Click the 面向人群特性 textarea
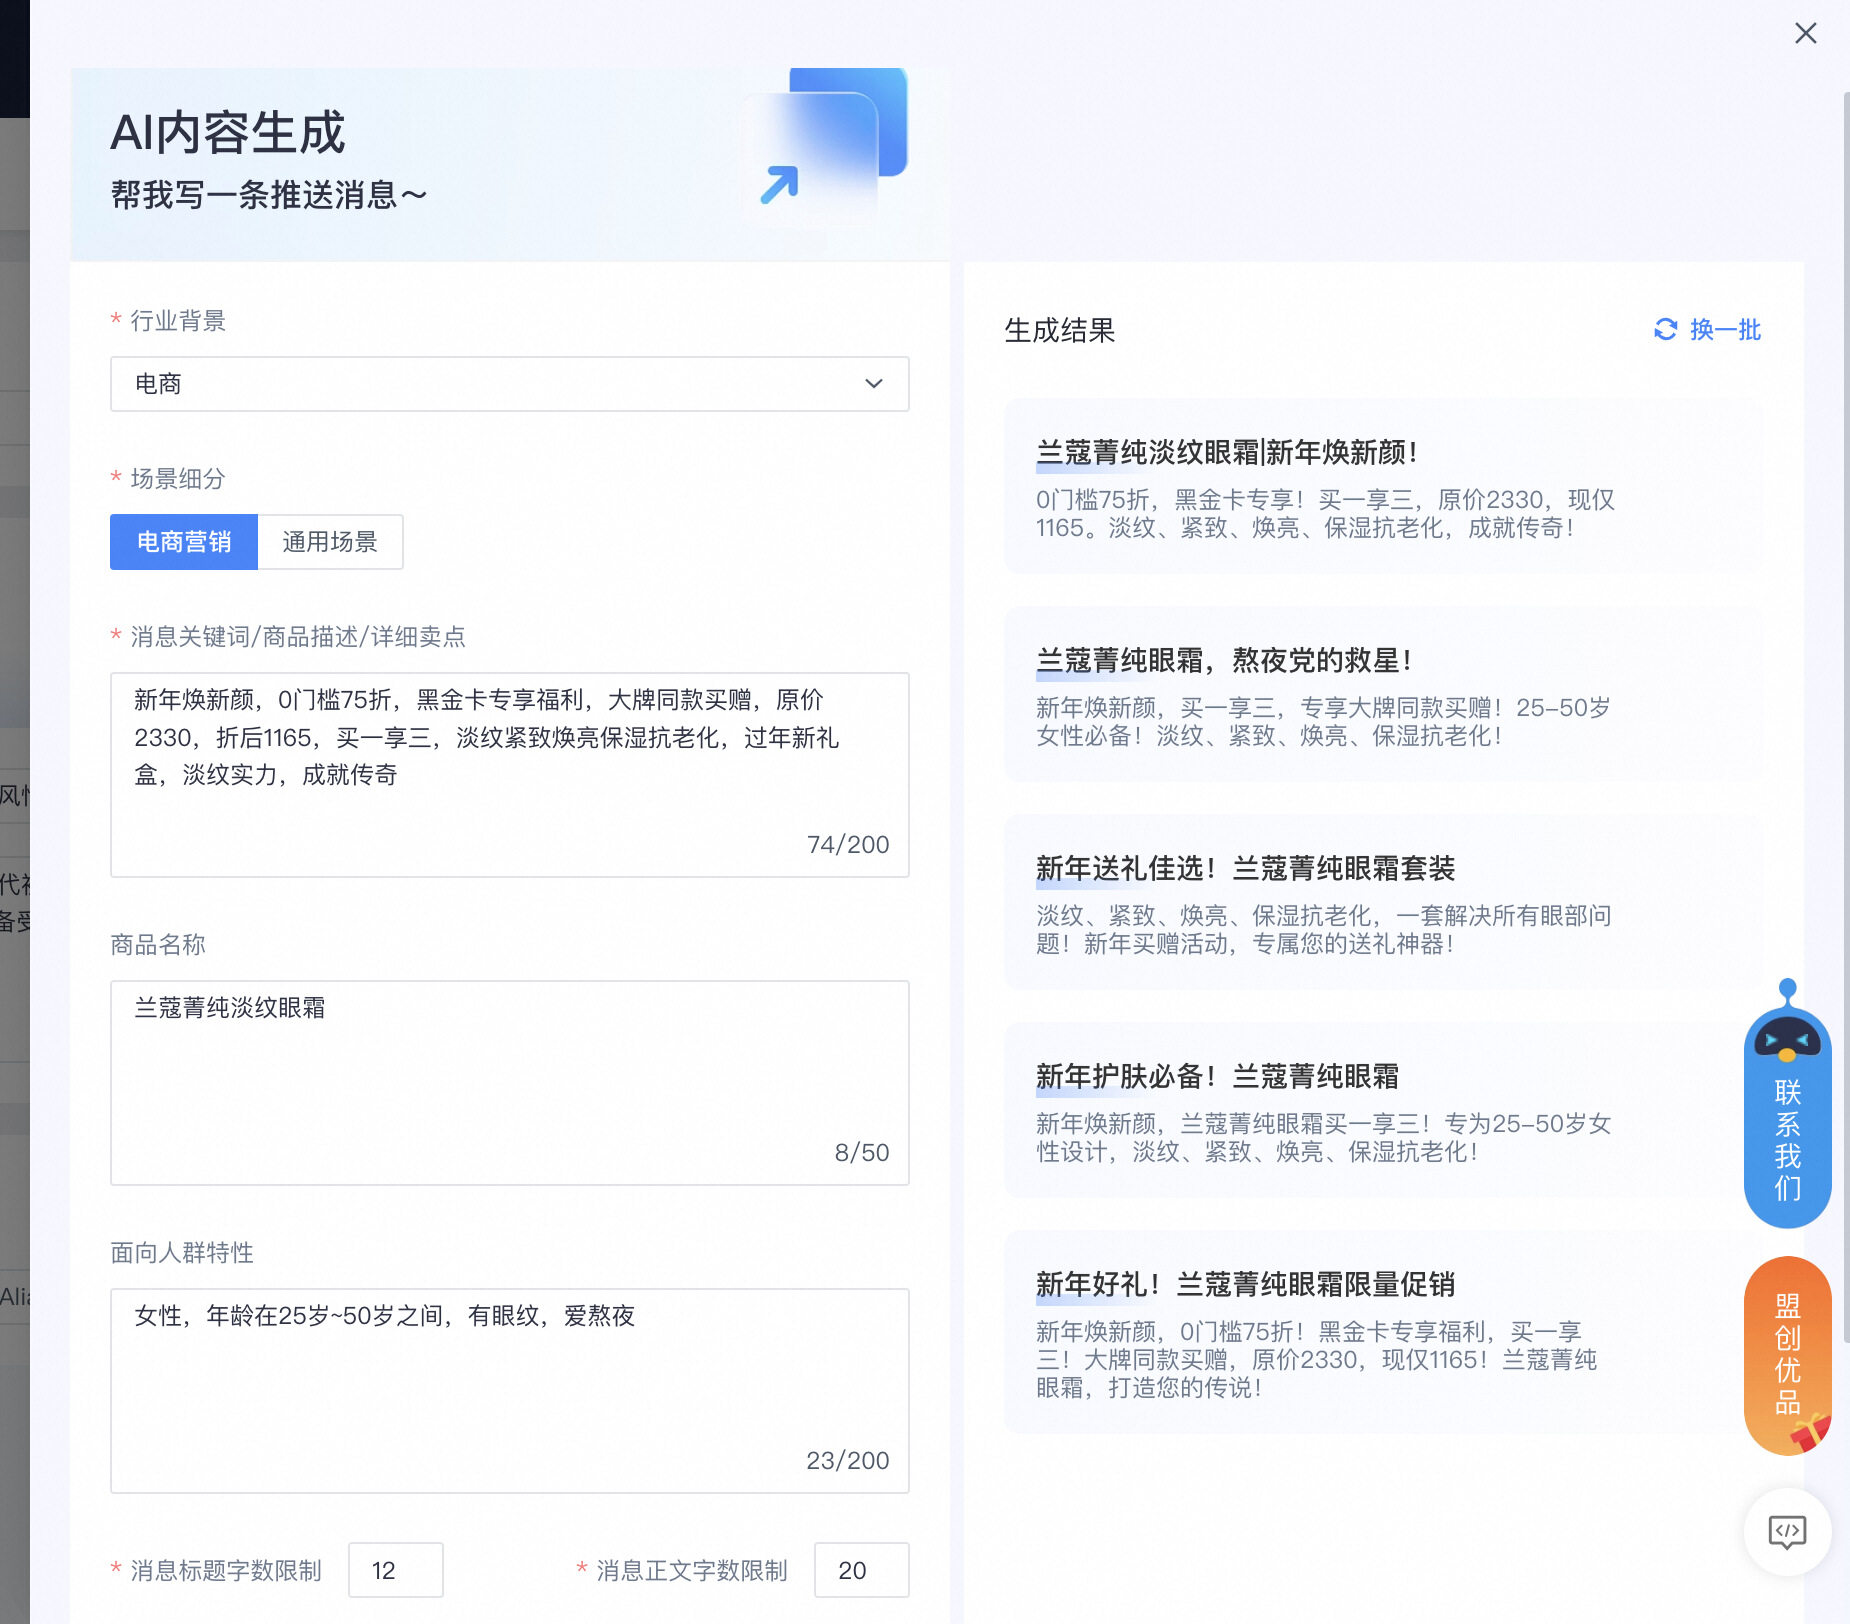 pos(509,1391)
